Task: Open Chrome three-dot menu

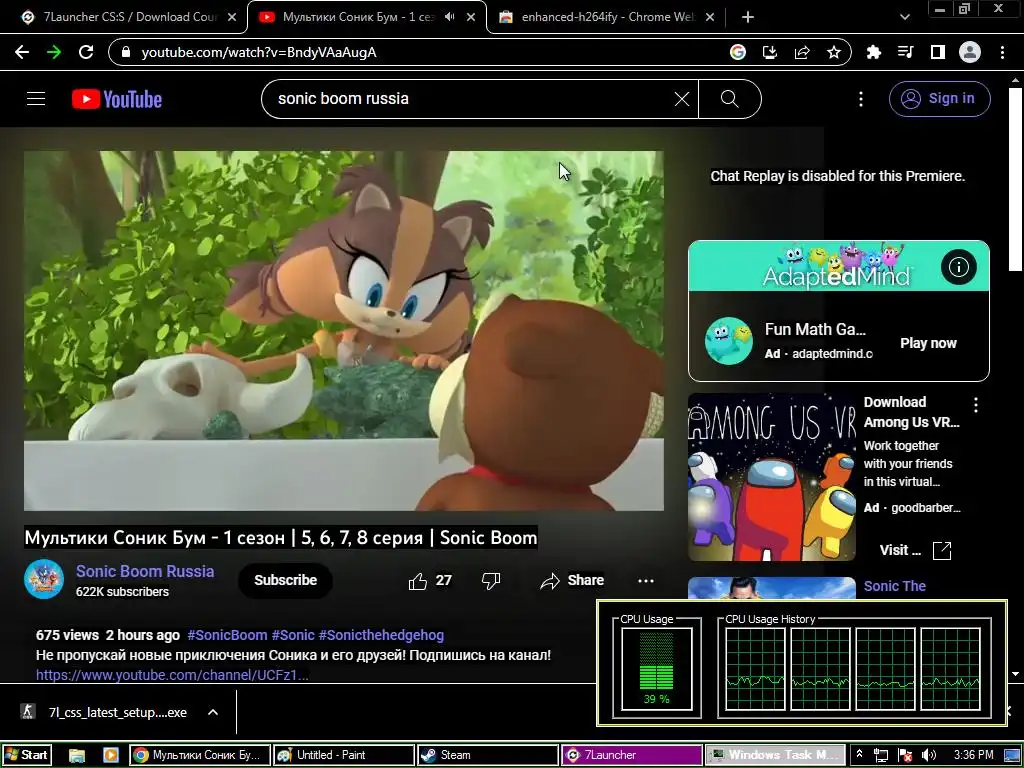Action: coord(1002,52)
